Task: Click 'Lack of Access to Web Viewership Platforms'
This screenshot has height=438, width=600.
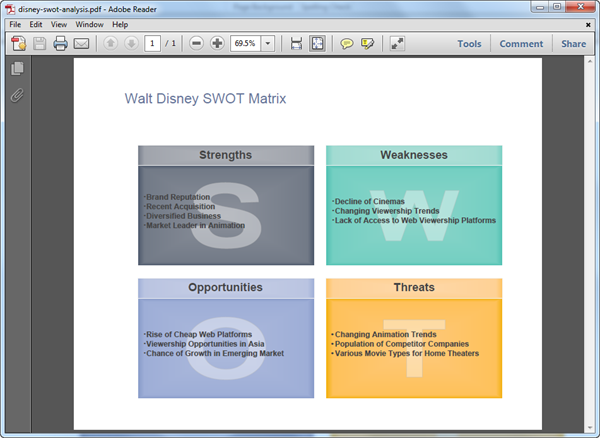Action: tap(415, 221)
